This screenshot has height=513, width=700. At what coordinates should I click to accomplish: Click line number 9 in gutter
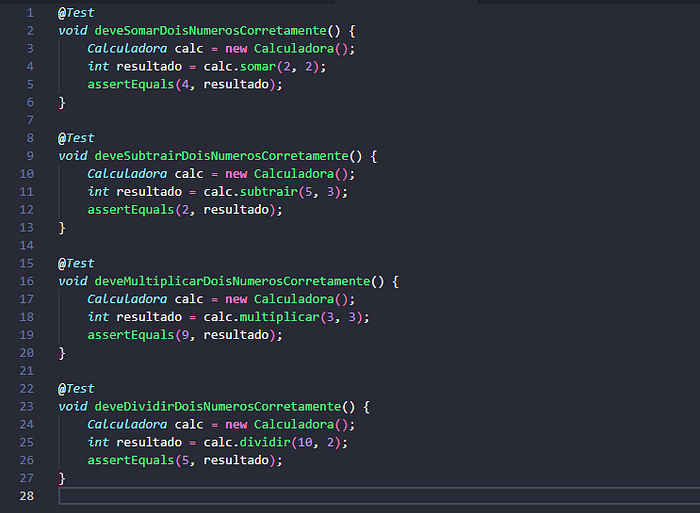coord(30,156)
